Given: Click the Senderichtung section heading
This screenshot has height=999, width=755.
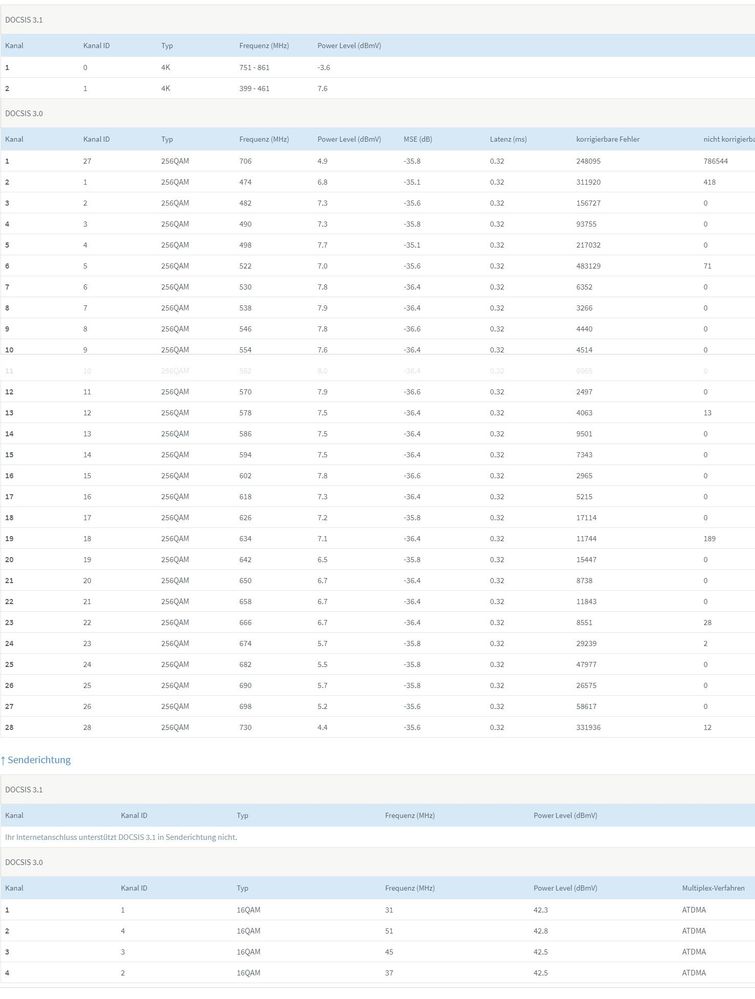Looking at the screenshot, I should (36, 759).
